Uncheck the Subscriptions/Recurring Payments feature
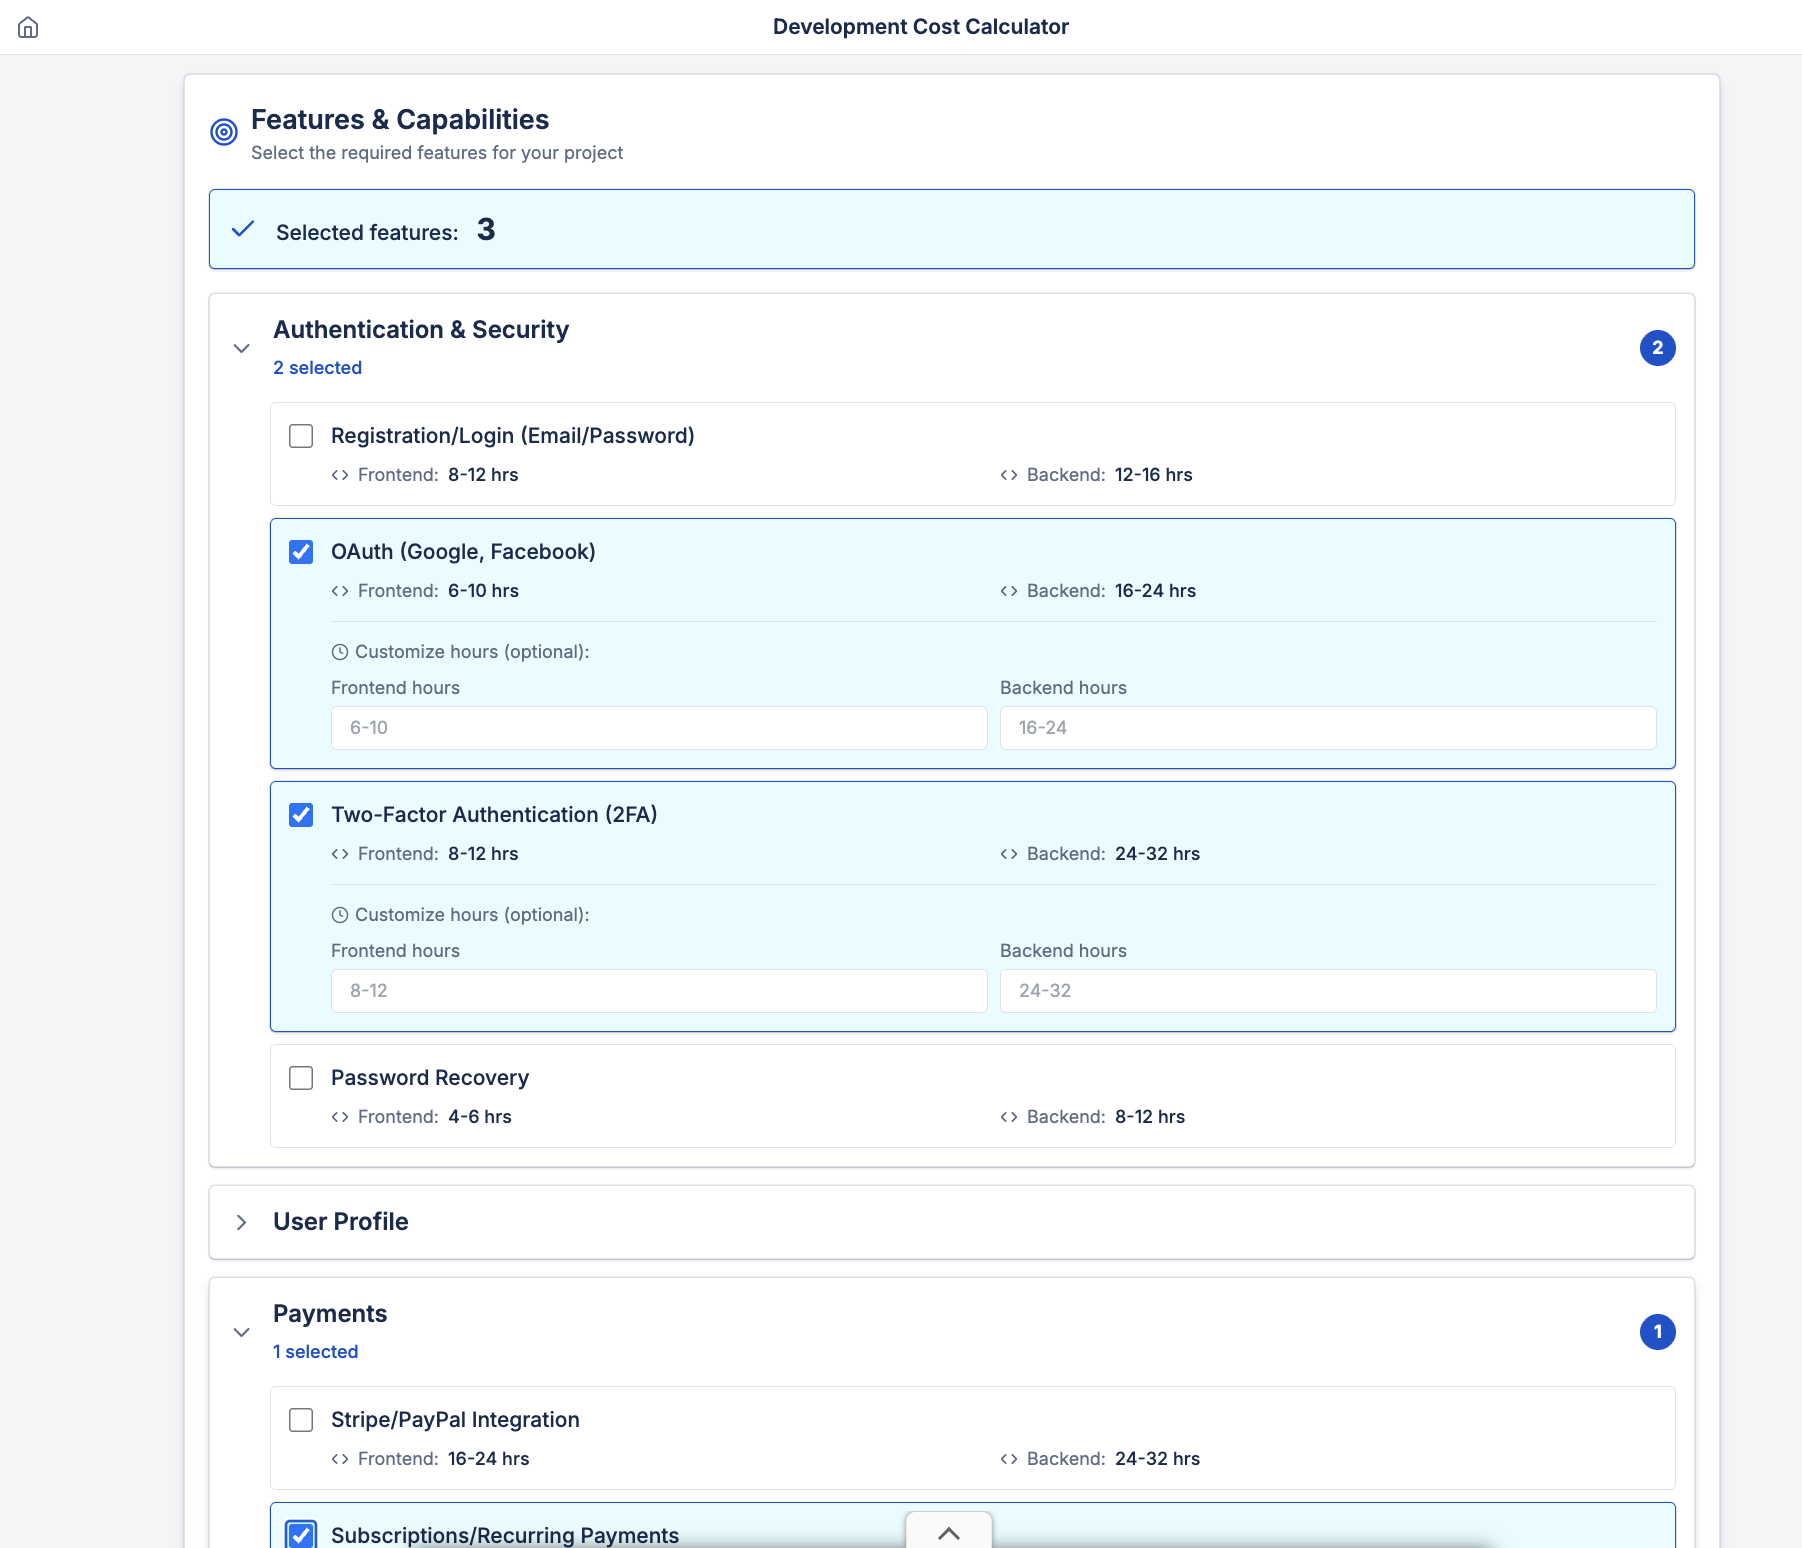Image resolution: width=1802 pixels, height=1548 pixels. 300,1534
